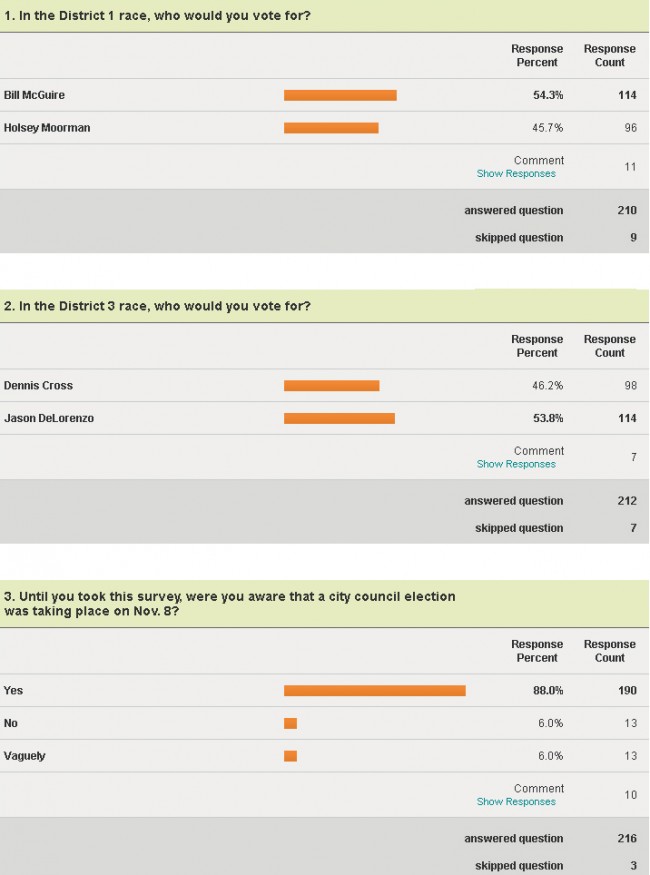Click the District 1 race question heading
The width and height of the screenshot is (650, 875).
pyautogui.click(x=157, y=16)
